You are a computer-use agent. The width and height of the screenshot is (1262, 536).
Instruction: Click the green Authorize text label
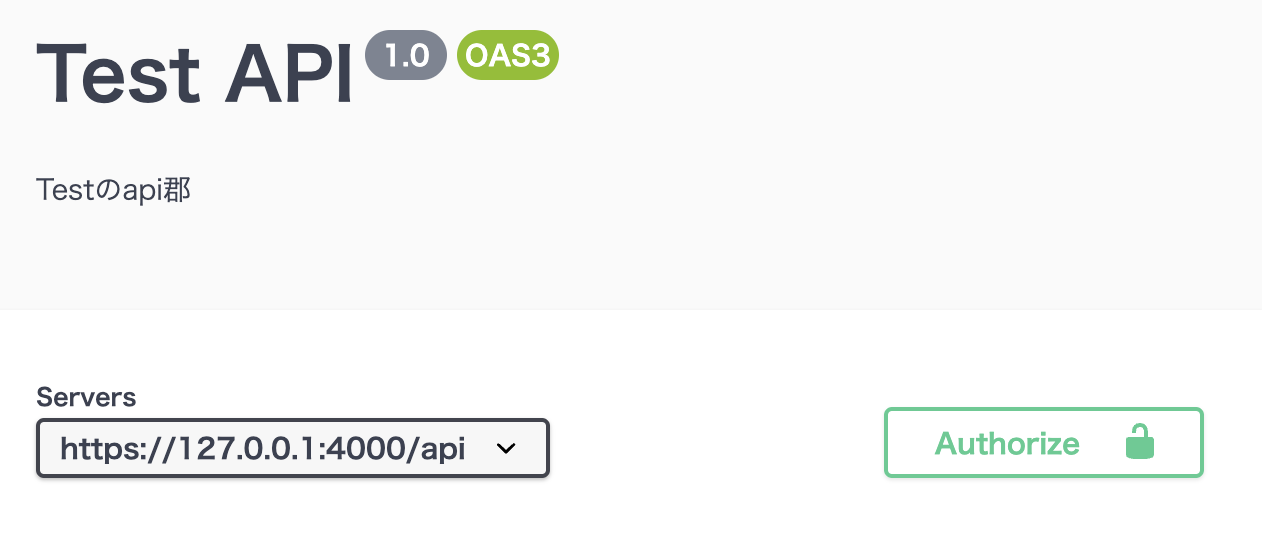pyautogui.click(x=1007, y=443)
